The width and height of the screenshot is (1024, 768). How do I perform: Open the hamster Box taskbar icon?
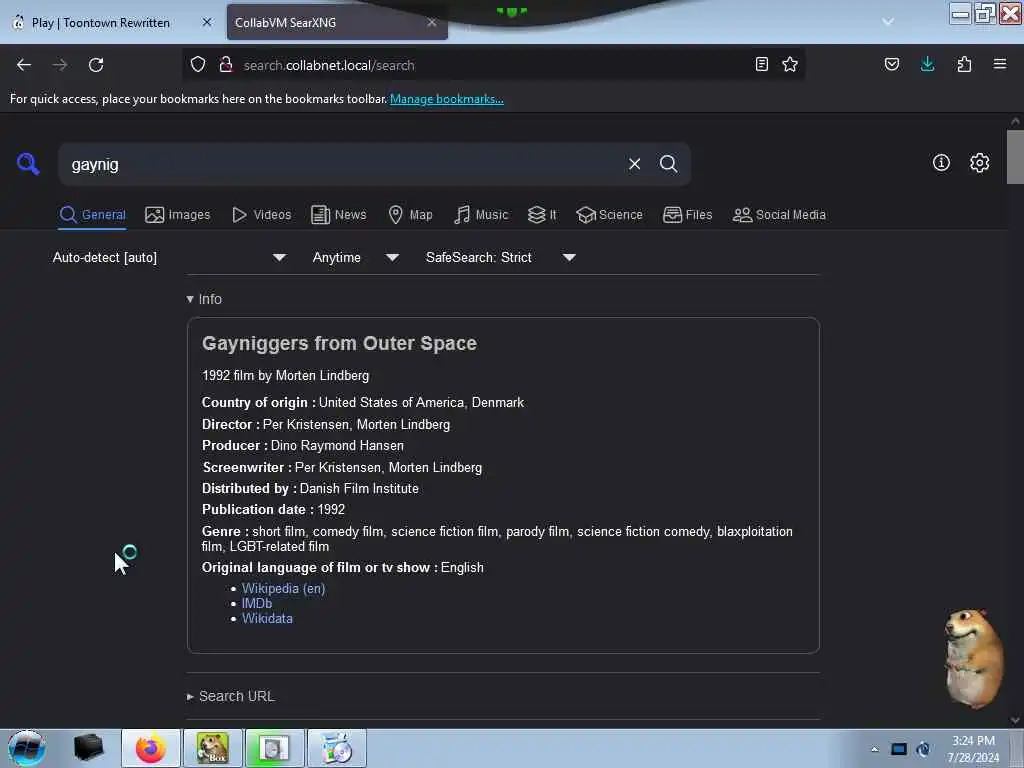213,748
